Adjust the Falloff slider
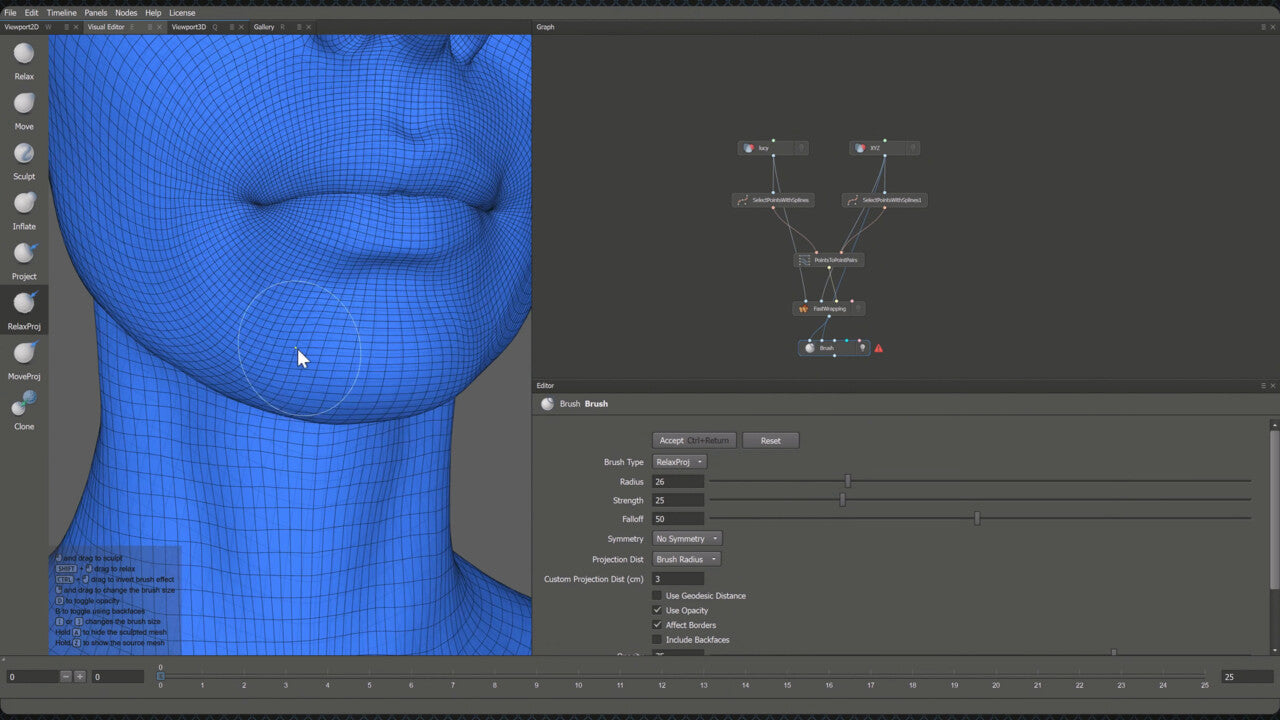 tap(977, 518)
